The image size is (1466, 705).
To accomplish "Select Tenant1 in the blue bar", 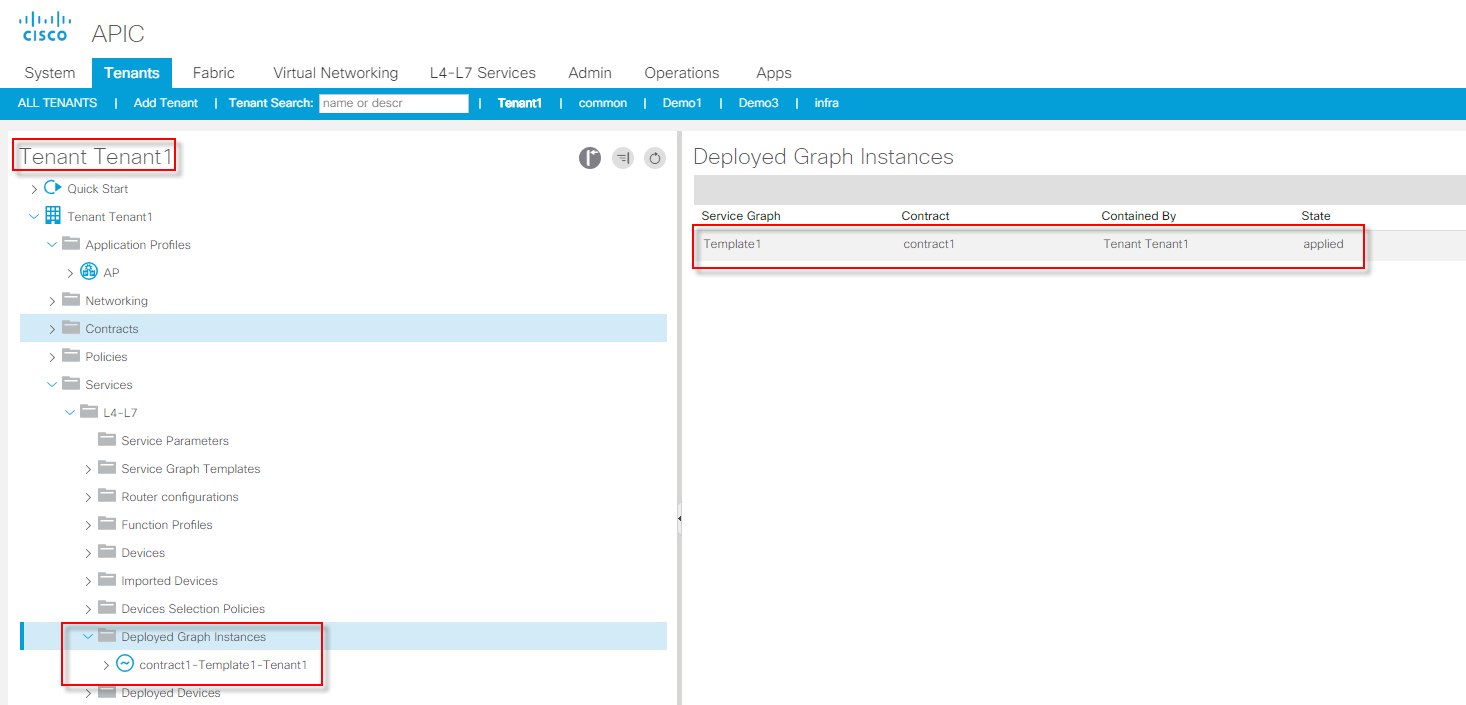I will pyautogui.click(x=520, y=103).
